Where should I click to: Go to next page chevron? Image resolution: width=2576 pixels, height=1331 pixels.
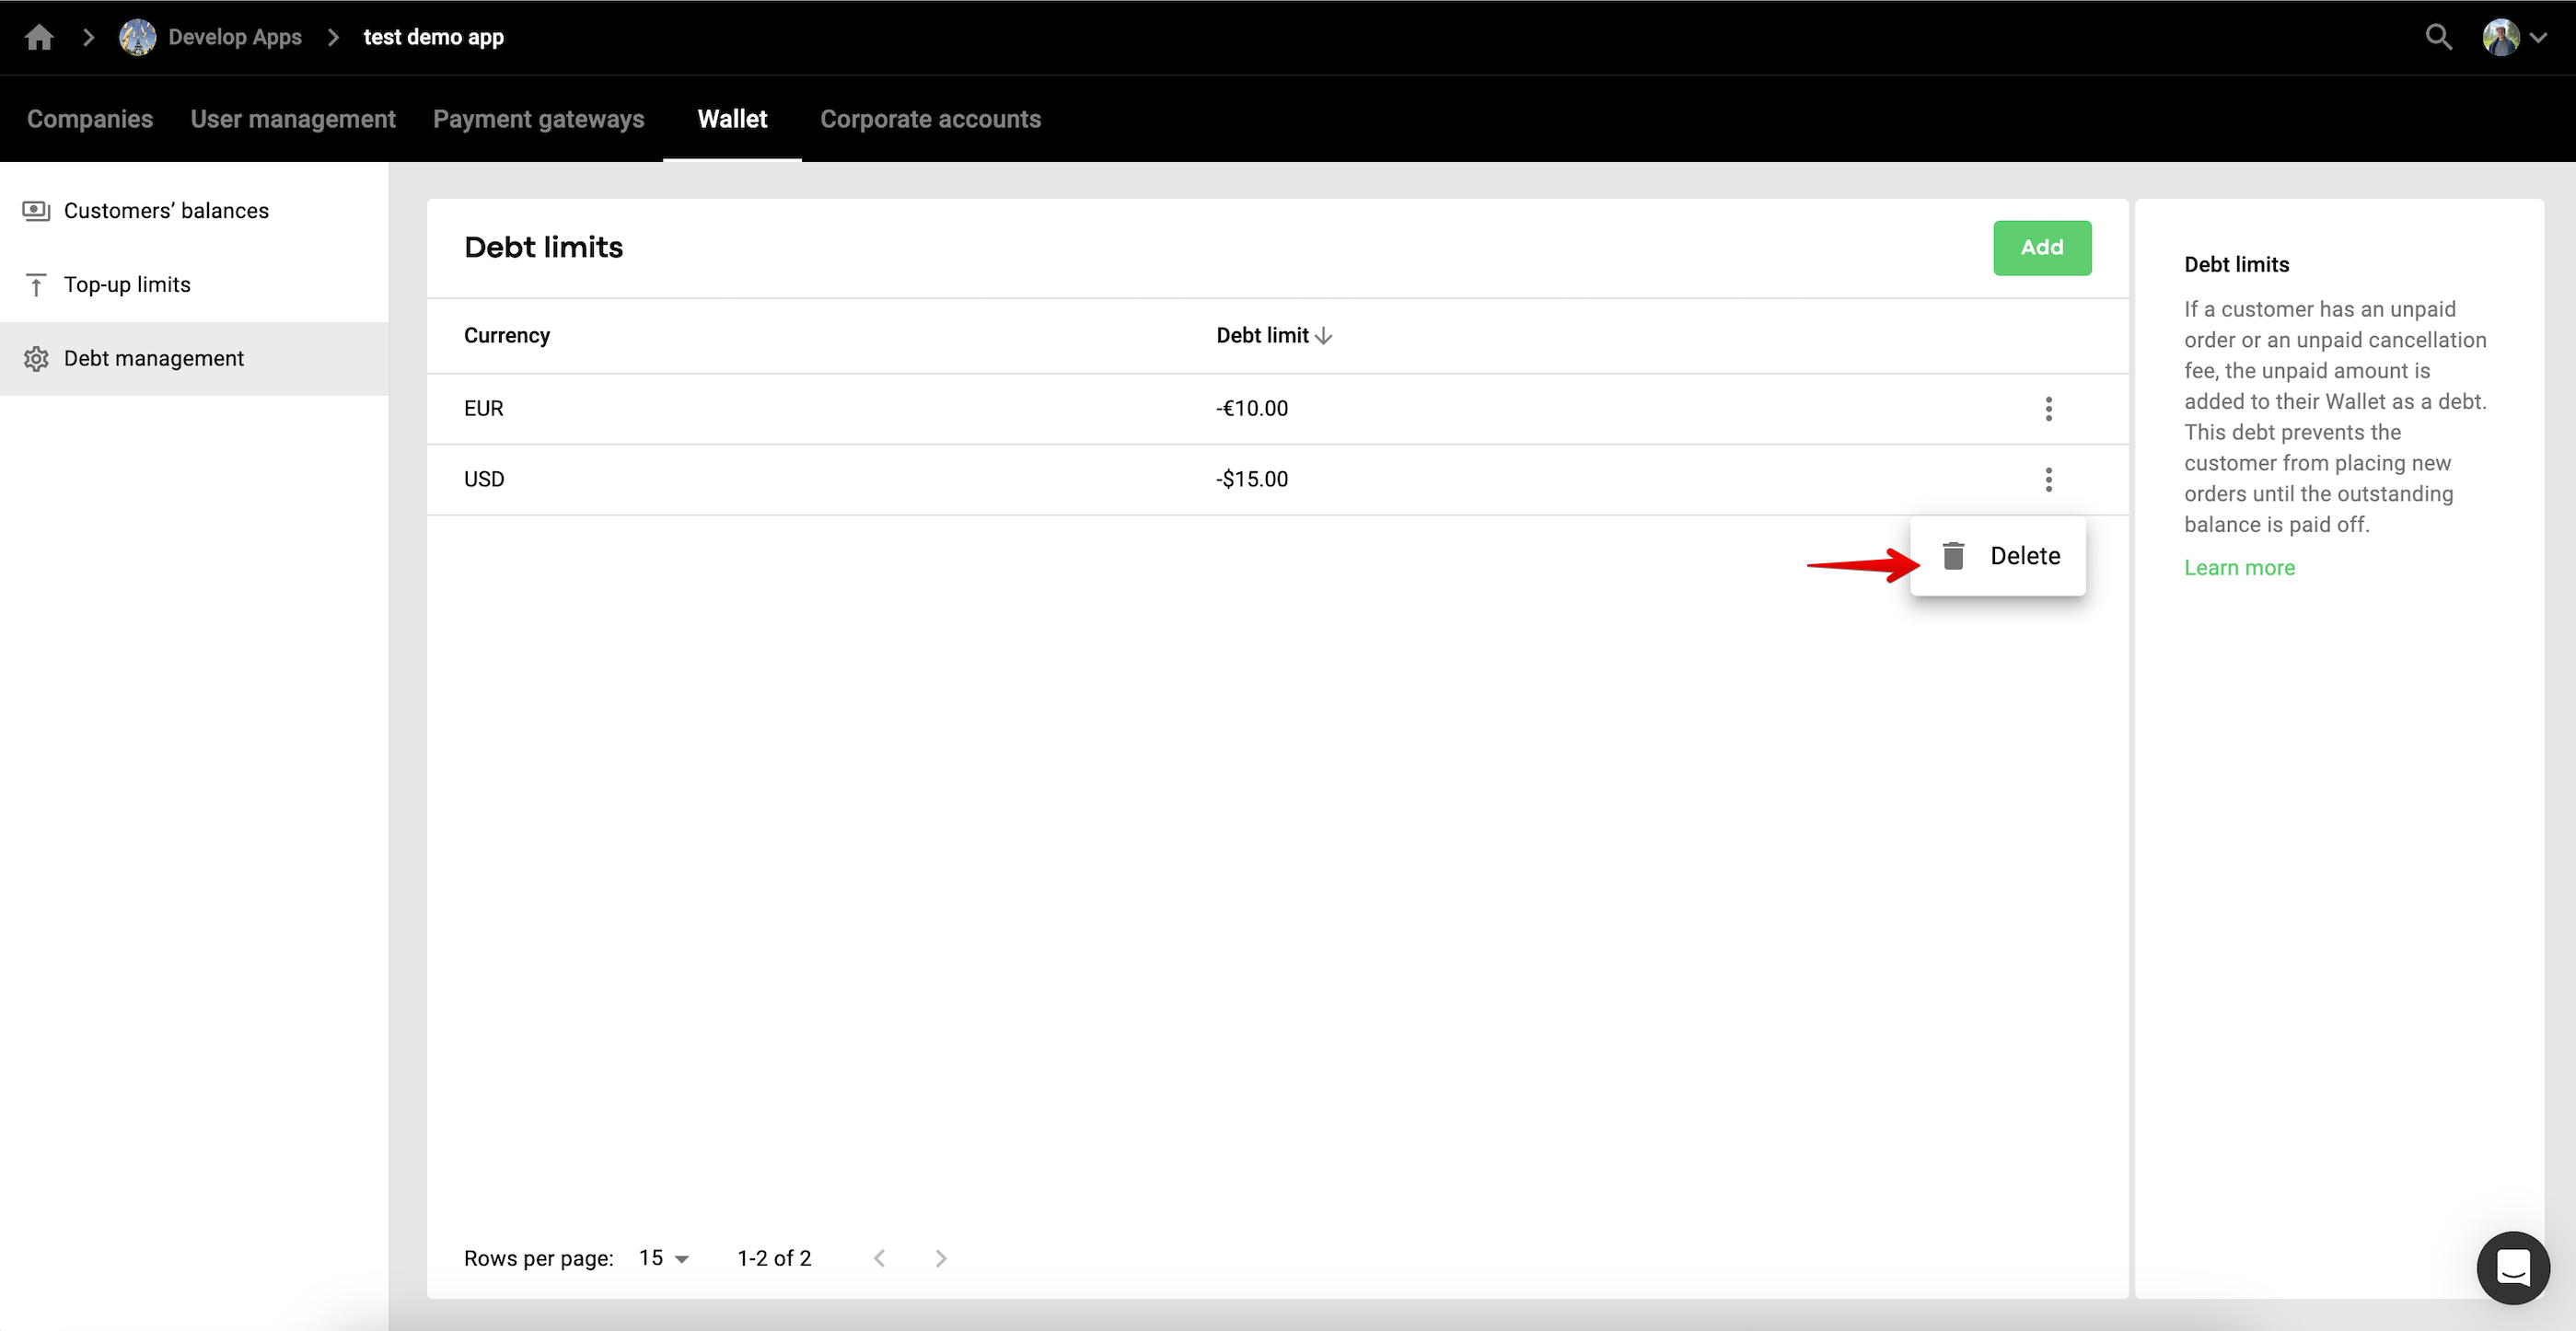(940, 1258)
